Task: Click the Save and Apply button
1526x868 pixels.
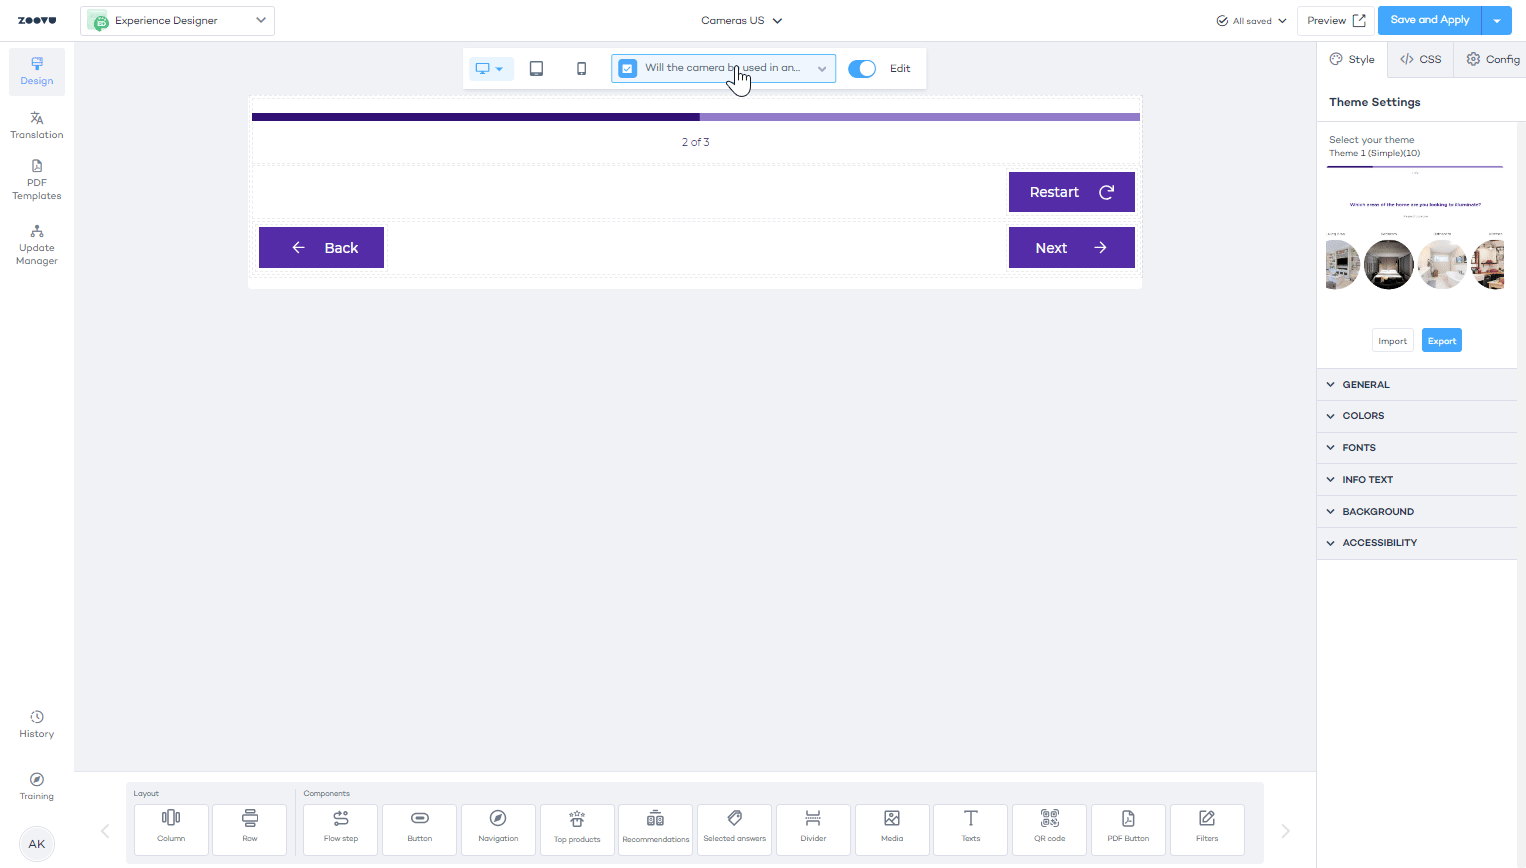Action: 1429,20
